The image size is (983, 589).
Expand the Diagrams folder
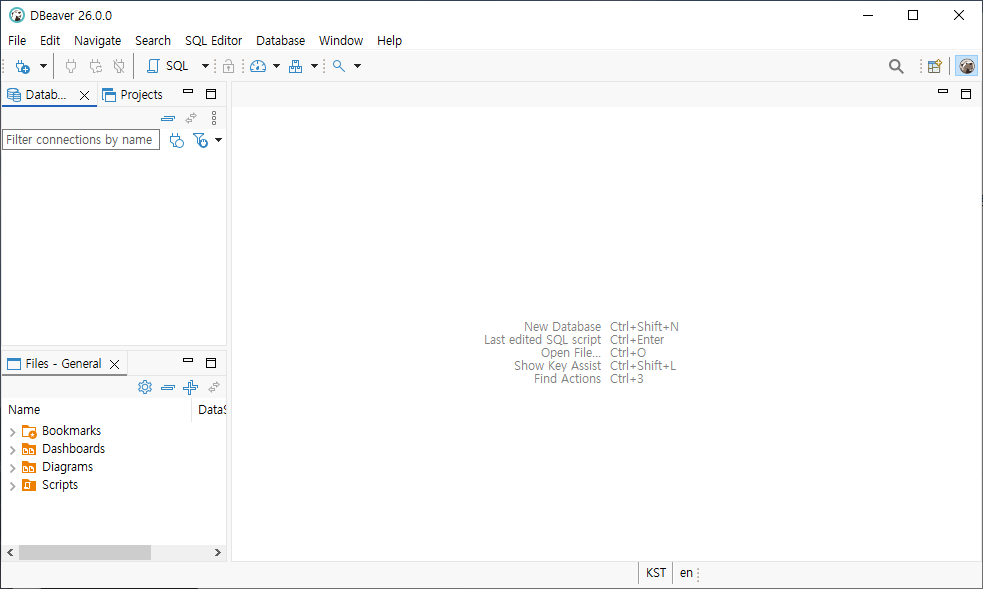pos(13,468)
